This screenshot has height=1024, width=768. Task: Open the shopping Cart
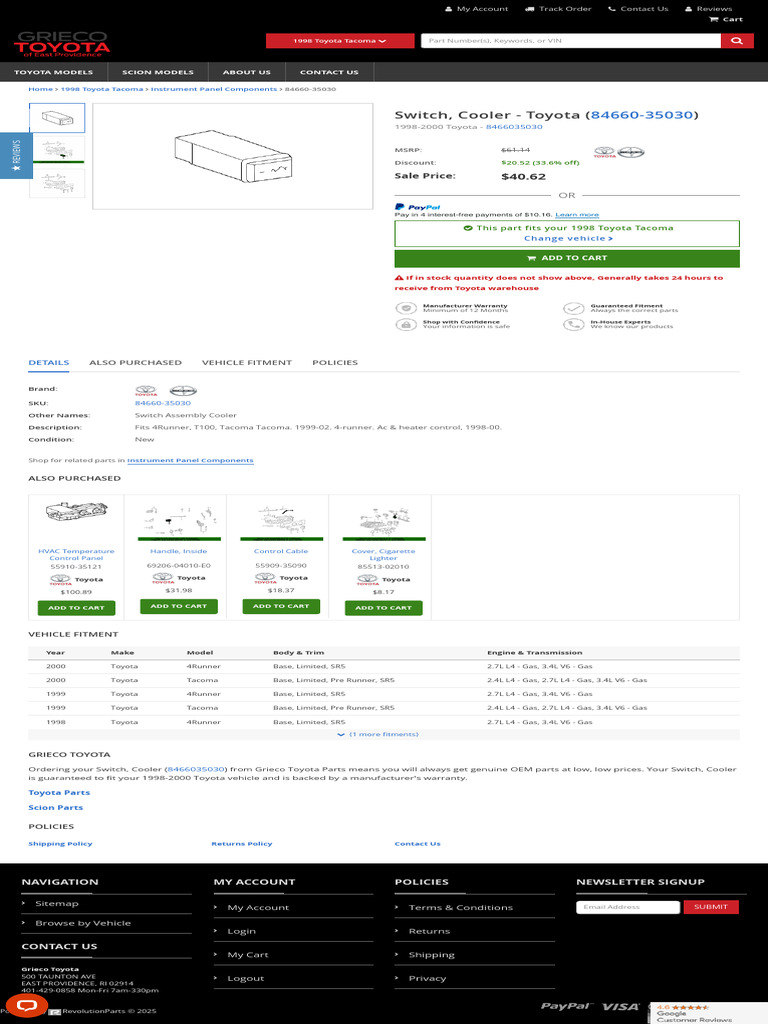click(726, 19)
